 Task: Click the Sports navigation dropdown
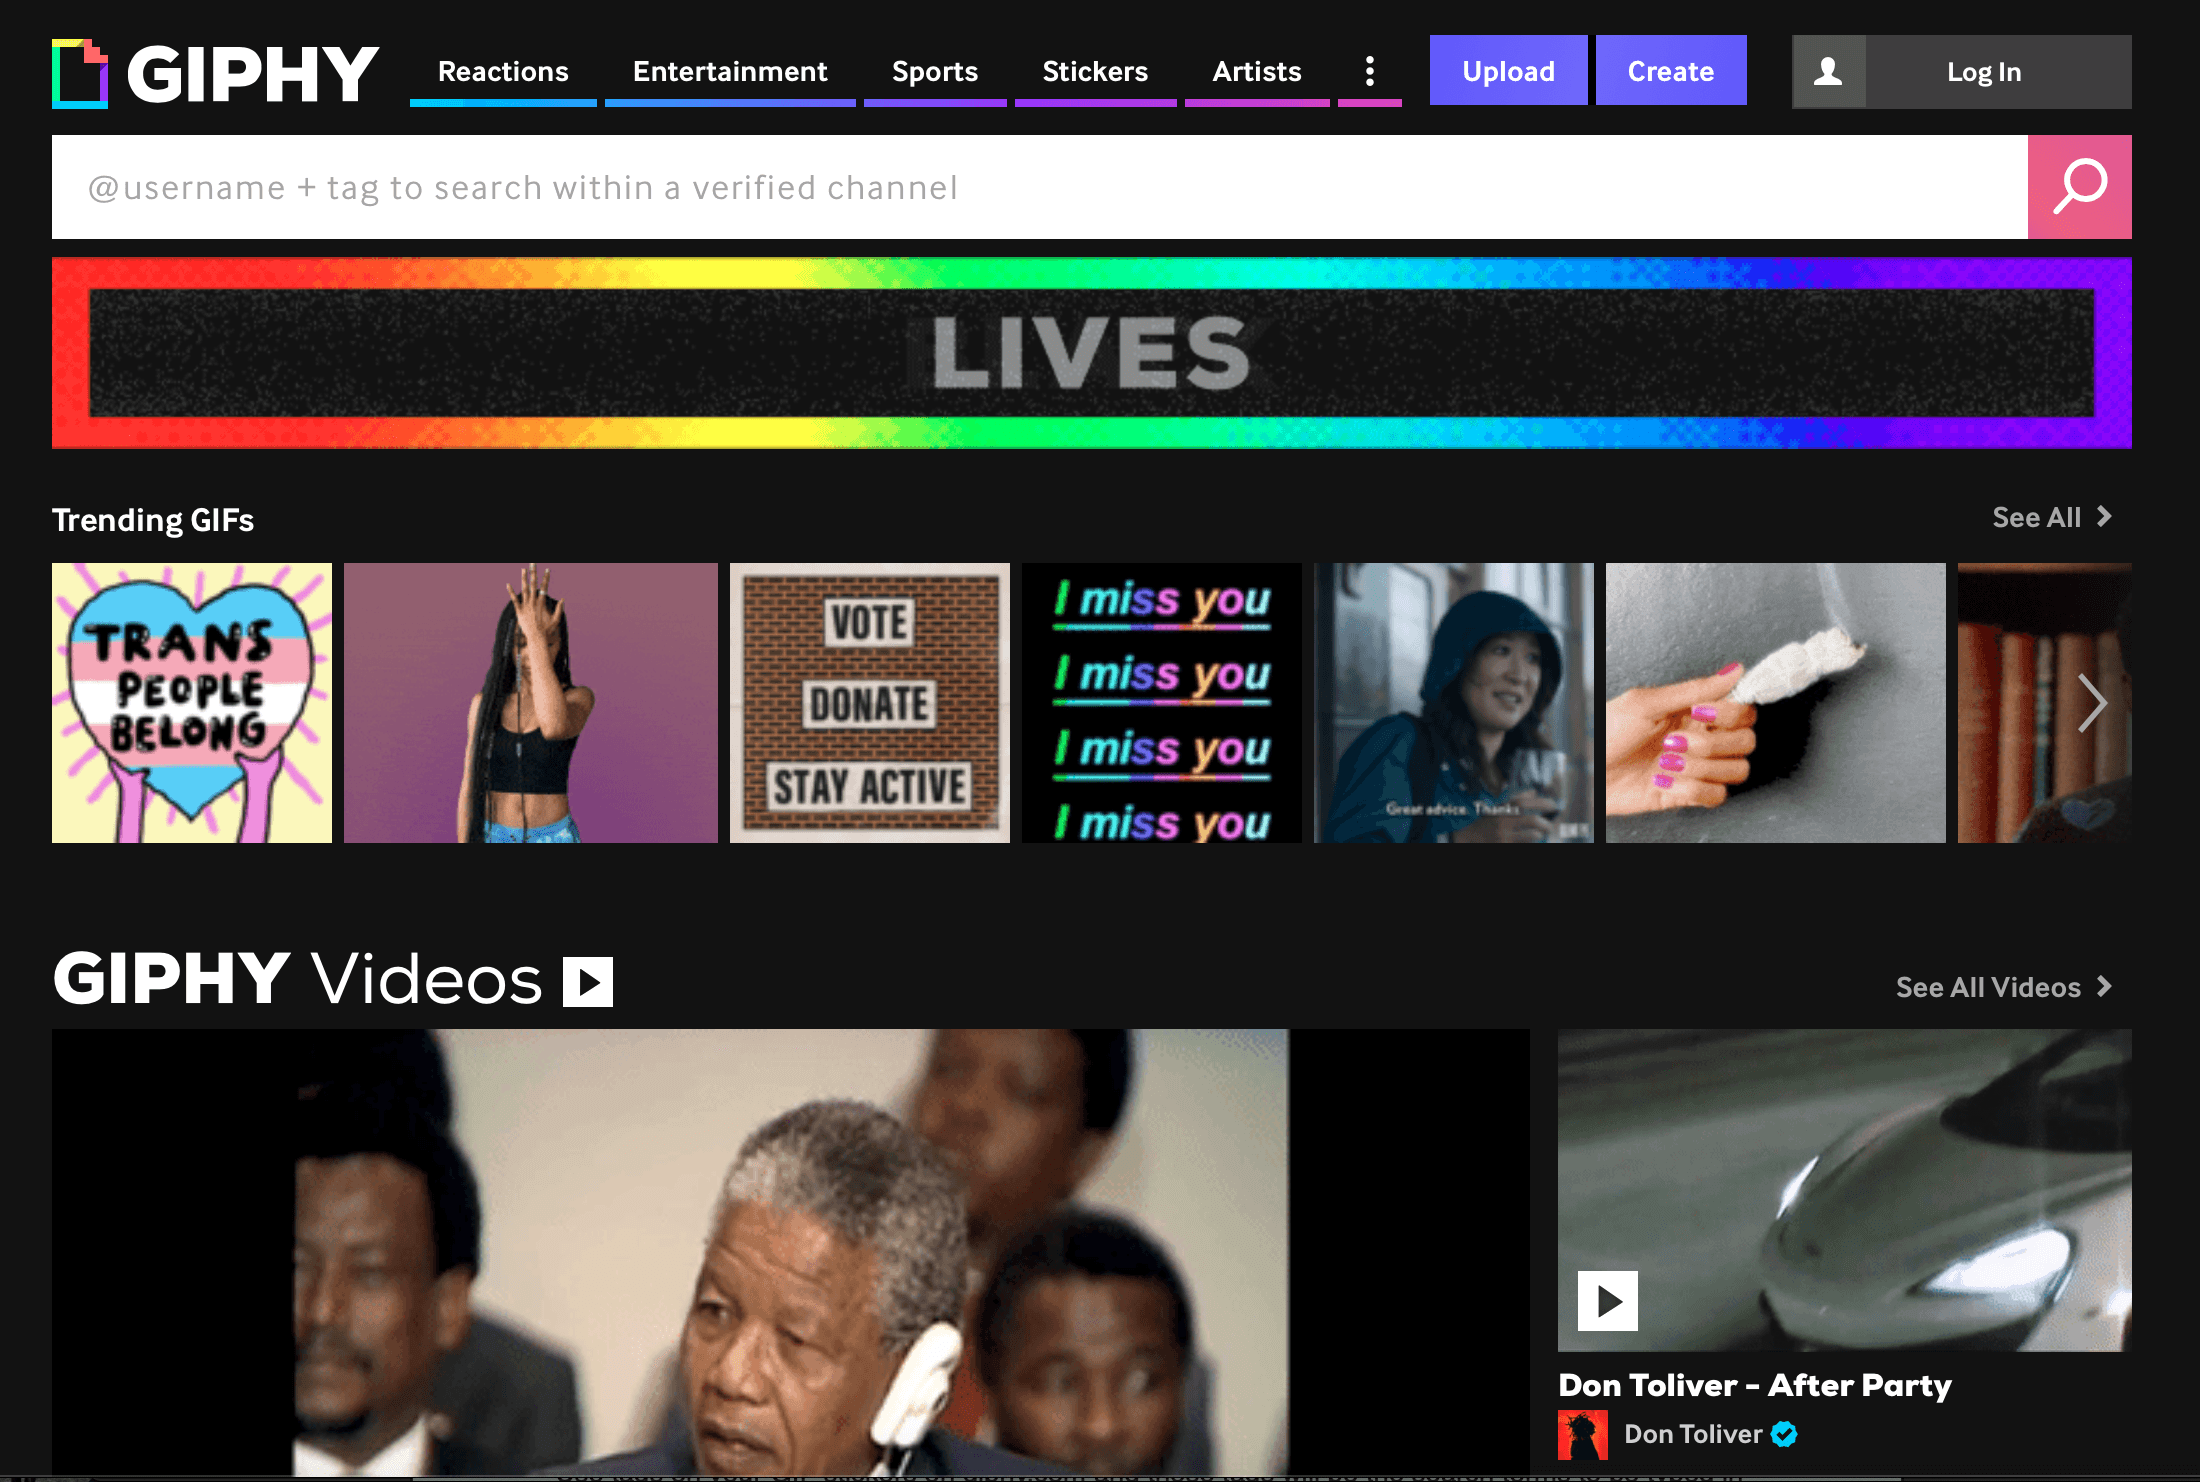click(x=935, y=71)
